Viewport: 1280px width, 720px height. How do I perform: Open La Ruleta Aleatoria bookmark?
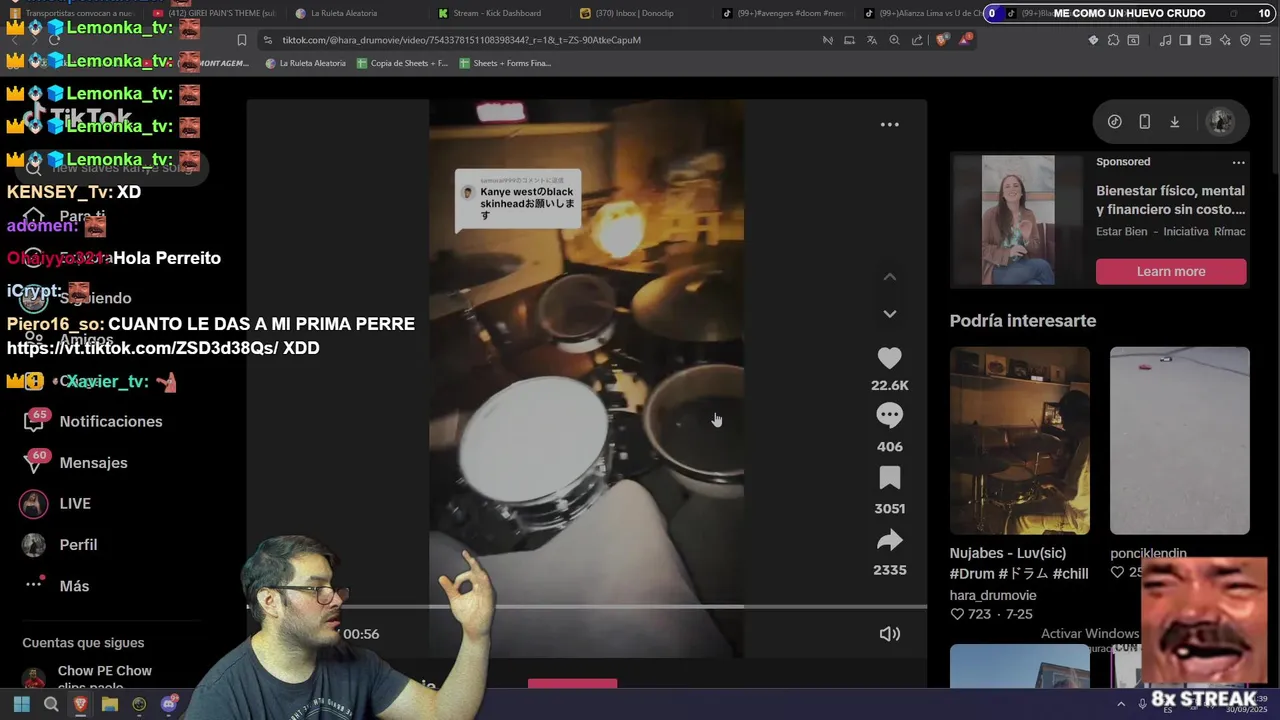(x=305, y=63)
